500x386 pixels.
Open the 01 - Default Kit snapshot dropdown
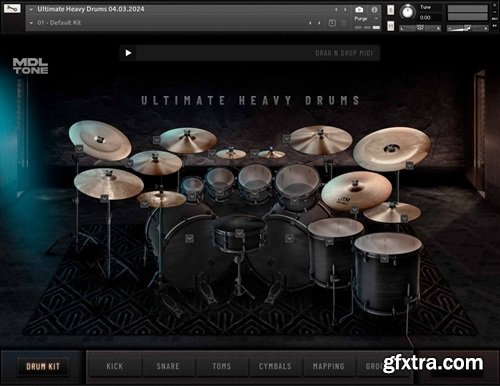coord(31,23)
